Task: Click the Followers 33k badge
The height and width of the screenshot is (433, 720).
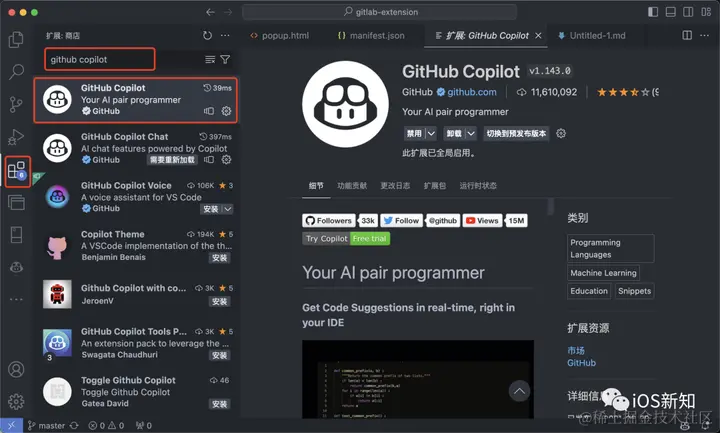Action: (340, 220)
